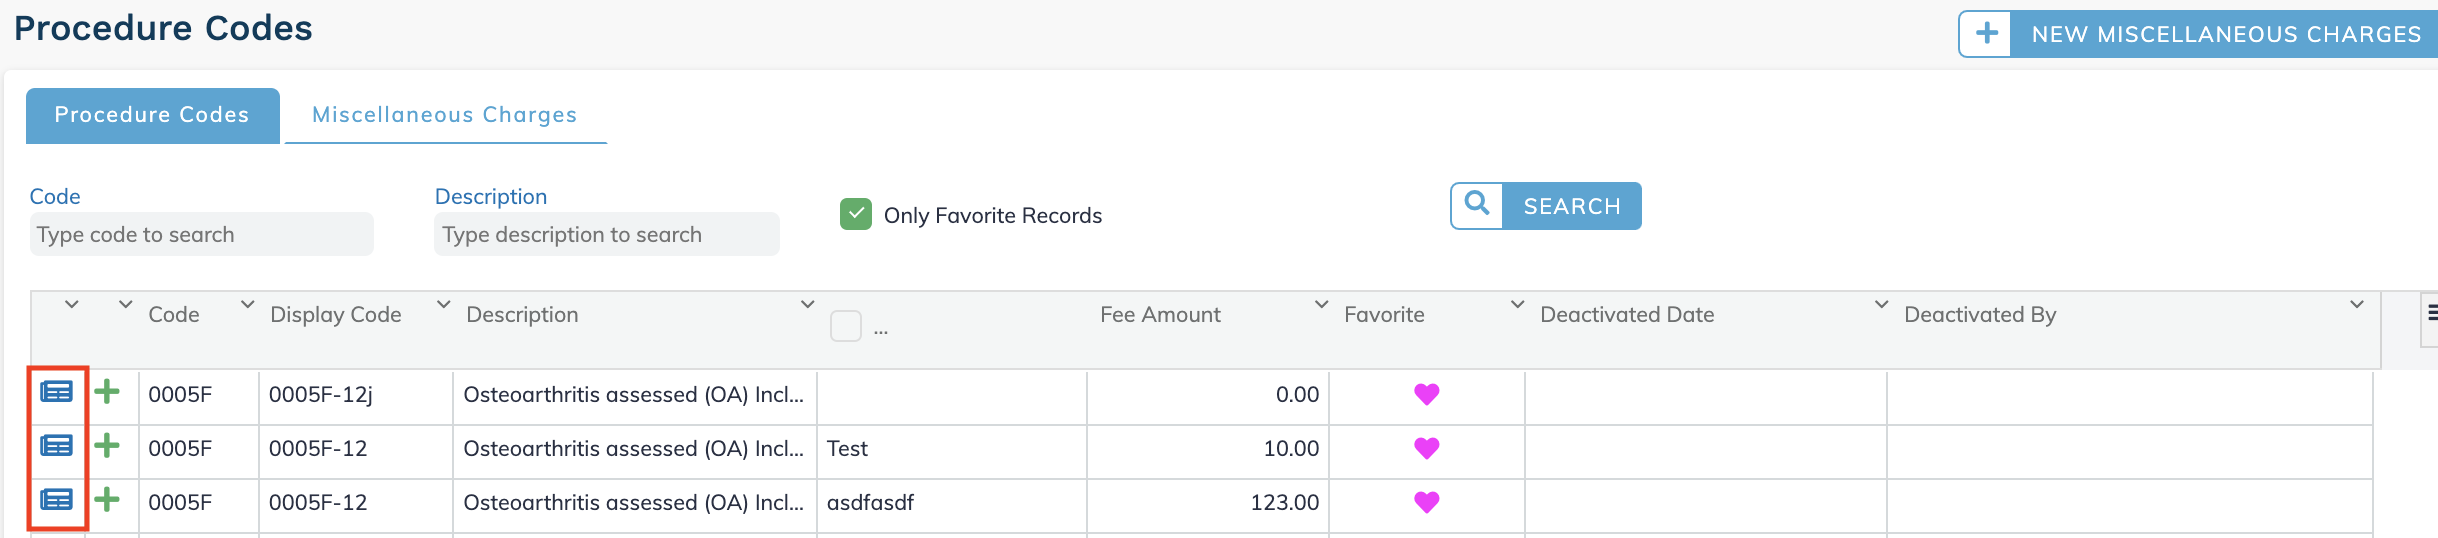The width and height of the screenshot is (2438, 538).
Task: Open details icon for Test row
Action: tap(56, 446)
